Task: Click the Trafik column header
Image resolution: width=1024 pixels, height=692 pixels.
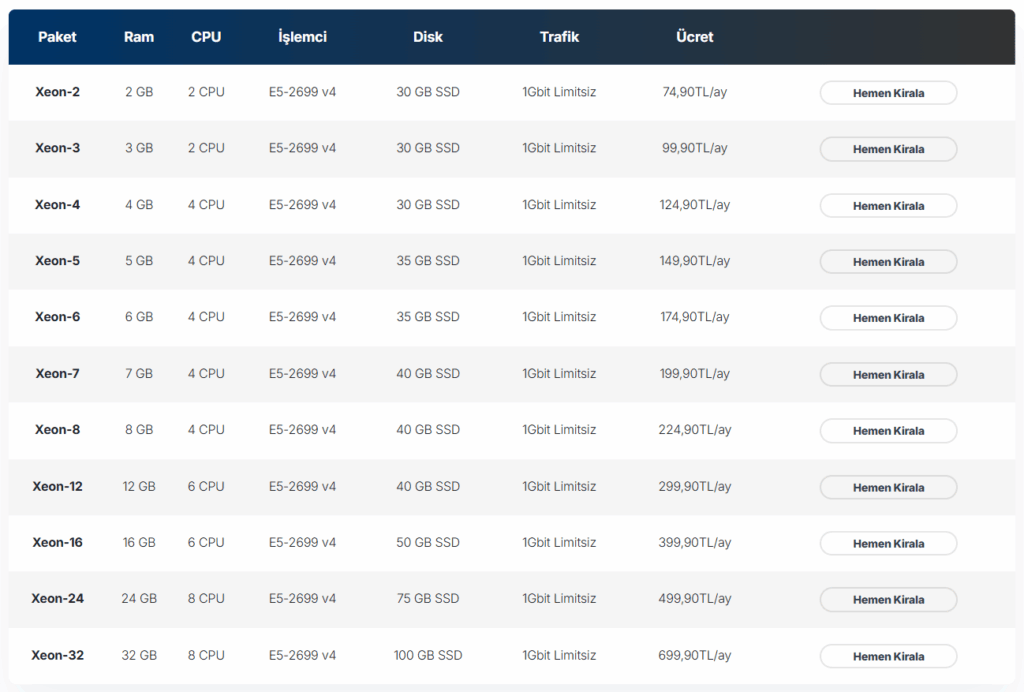Action: tap(559, 37)
